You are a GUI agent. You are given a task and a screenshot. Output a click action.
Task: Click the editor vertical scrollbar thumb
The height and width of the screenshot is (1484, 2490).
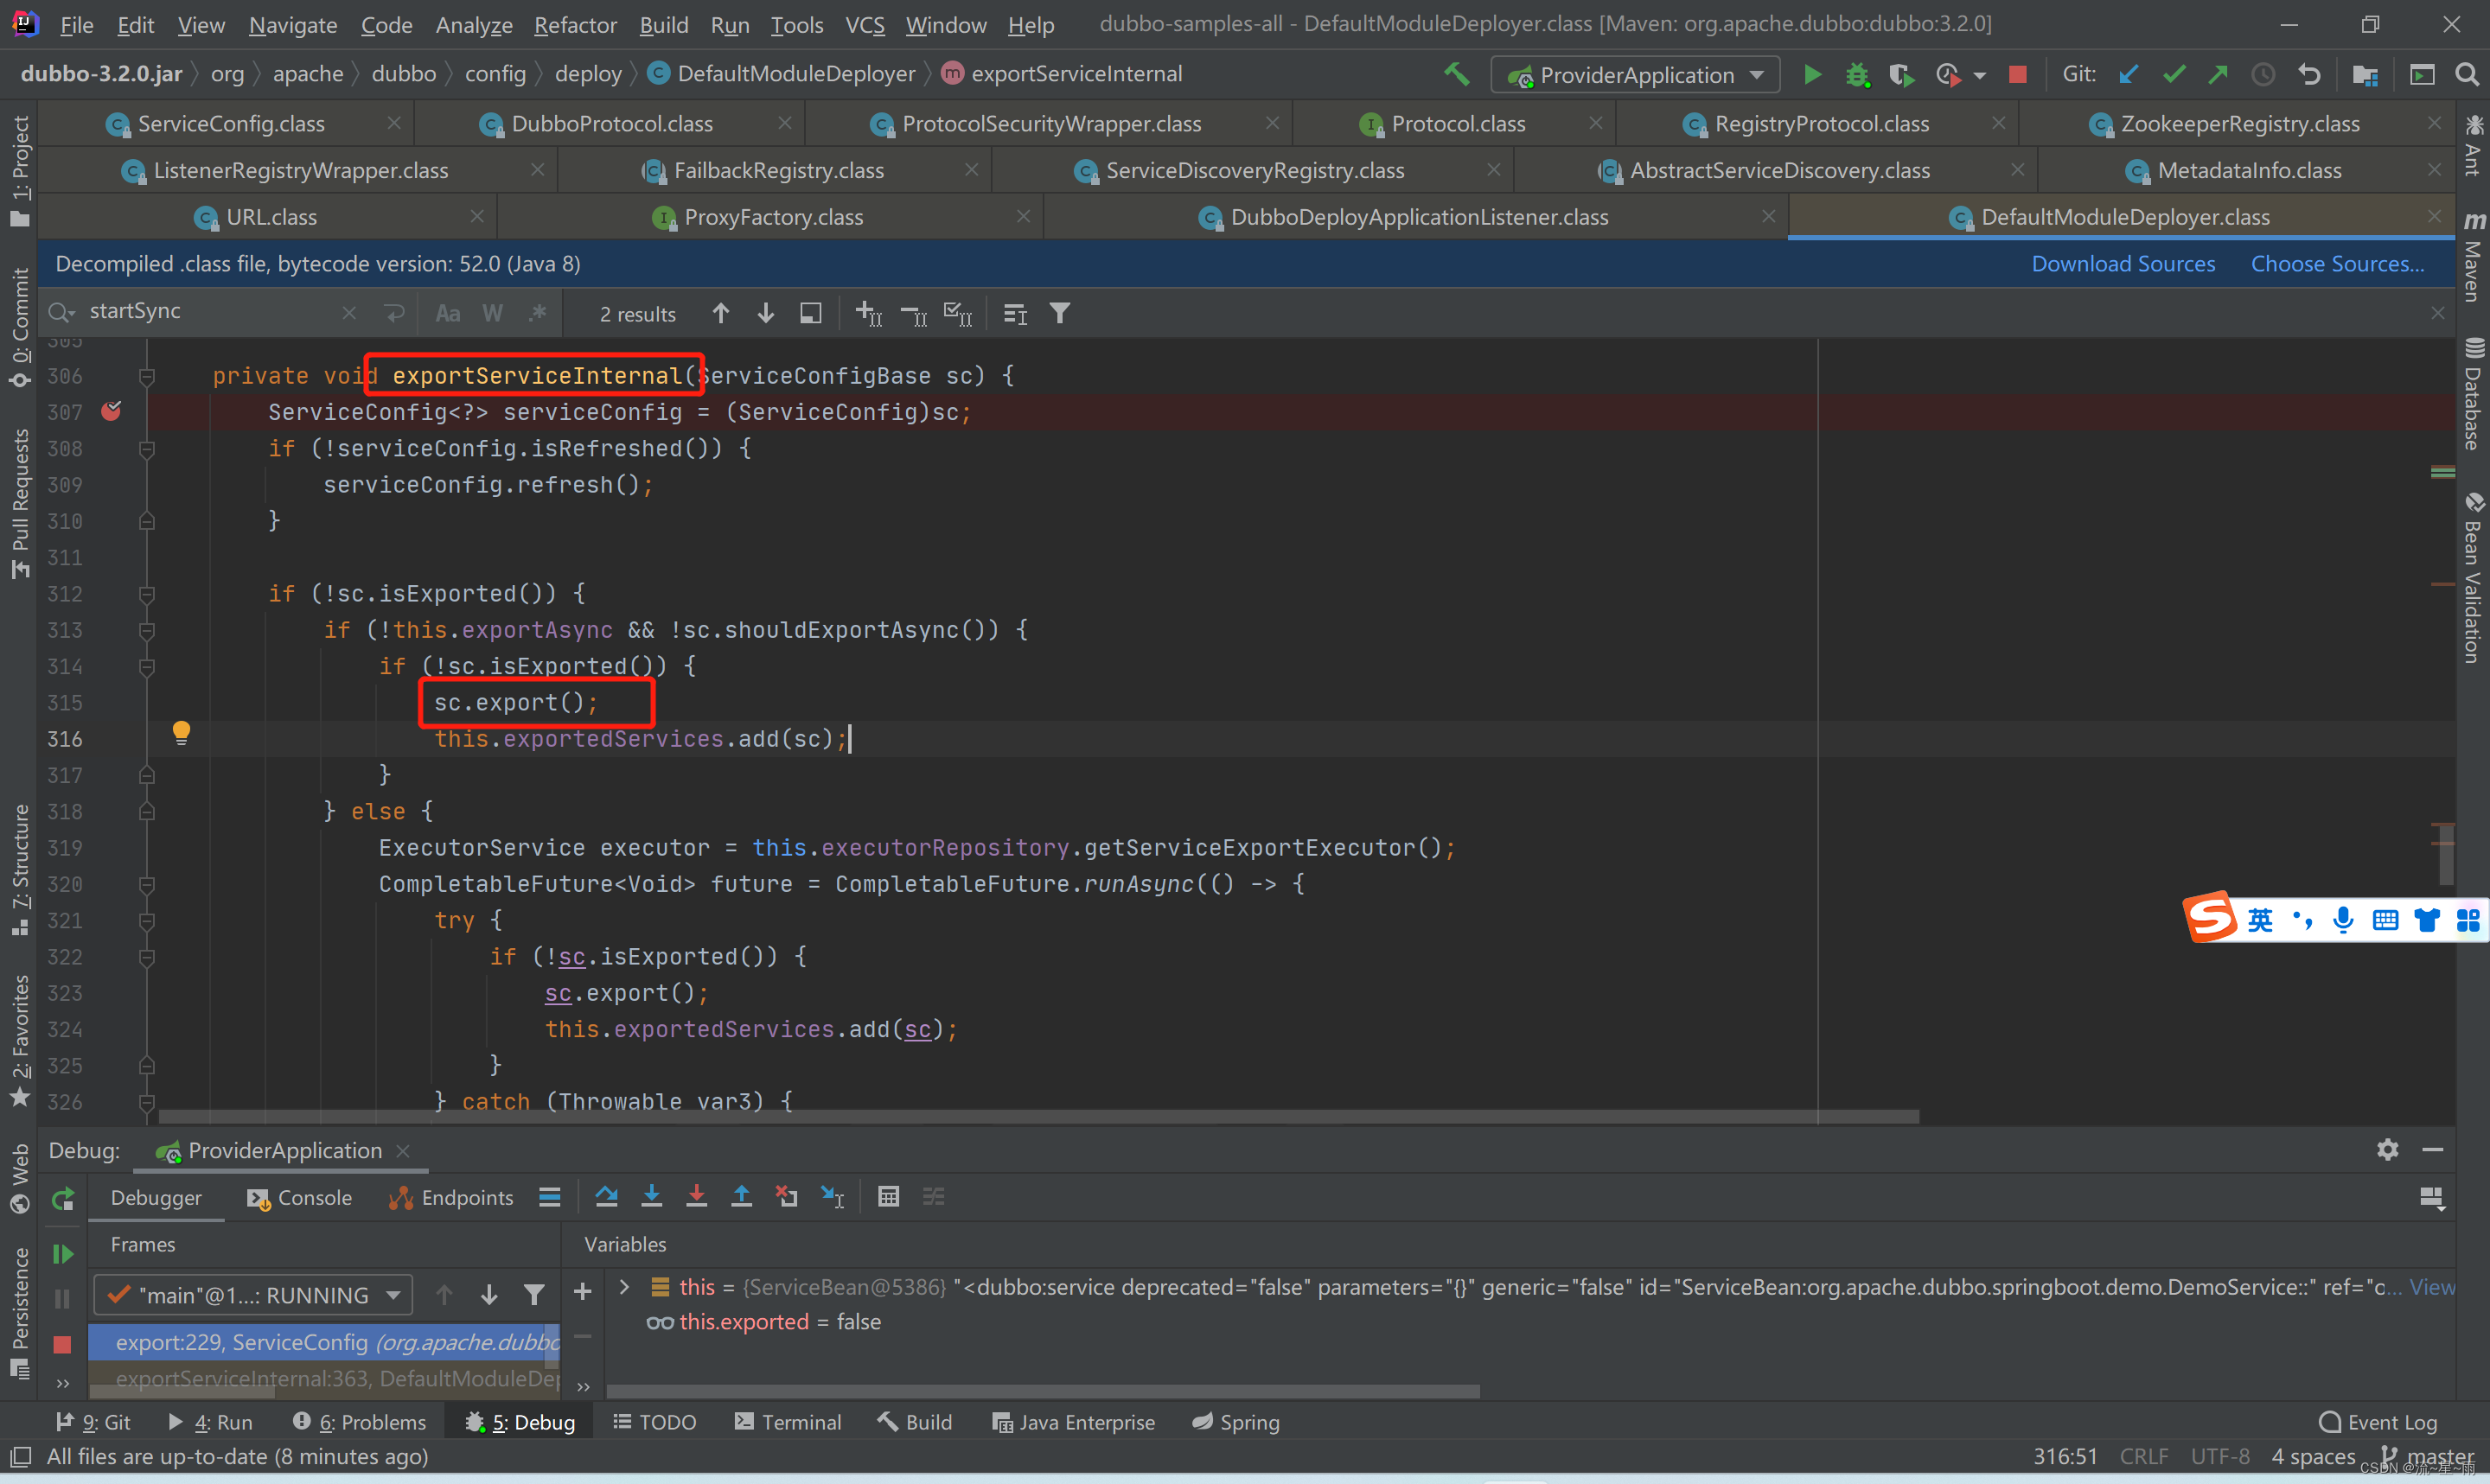point(2446,855)
